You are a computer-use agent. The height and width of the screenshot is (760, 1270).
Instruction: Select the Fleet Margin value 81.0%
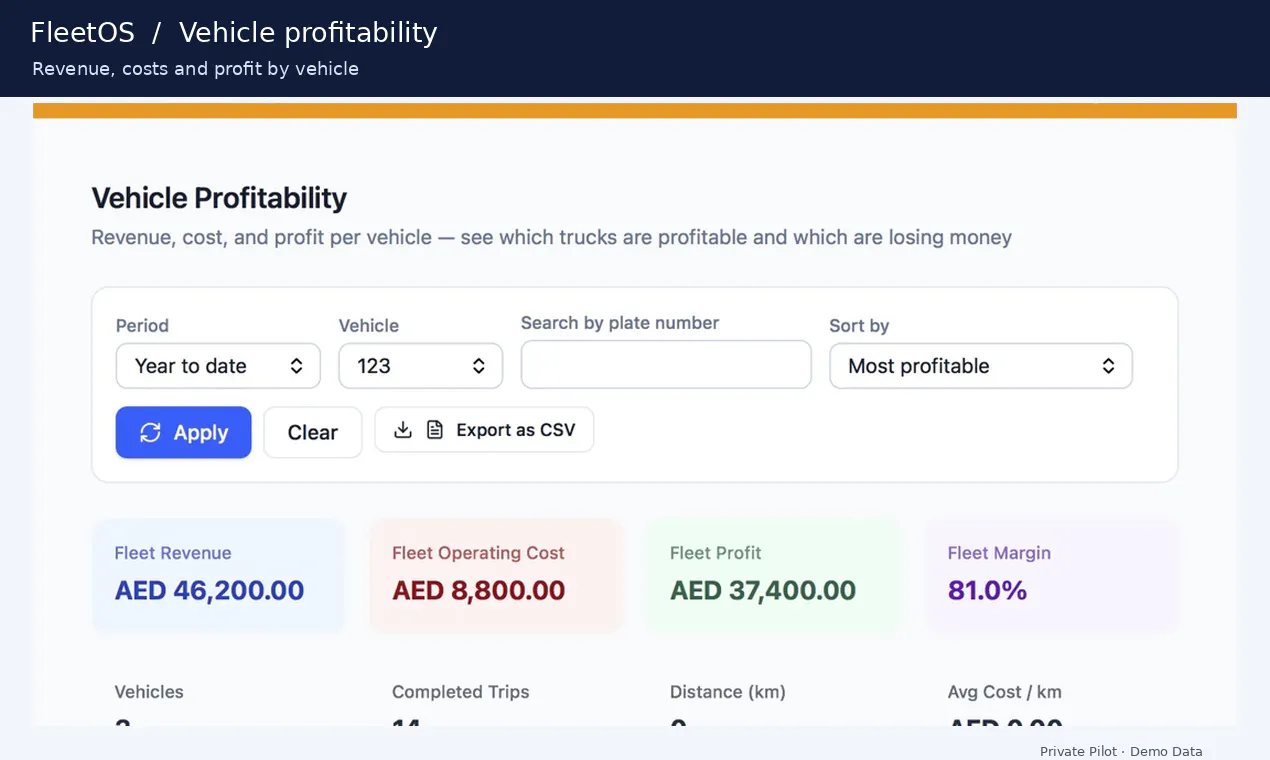(987, 590)
